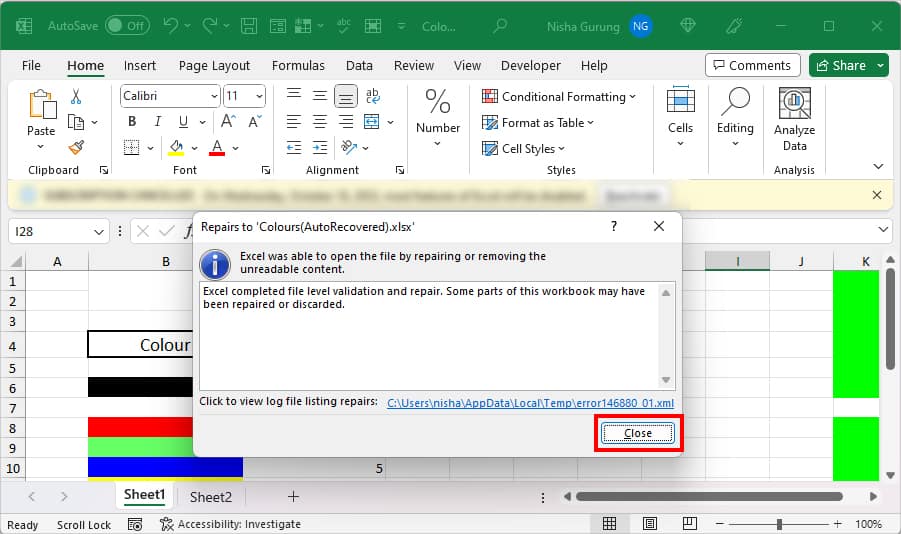This screenshot has height=534, width=901.
Task: Click the Copy icon
Action: coord(76,122)
